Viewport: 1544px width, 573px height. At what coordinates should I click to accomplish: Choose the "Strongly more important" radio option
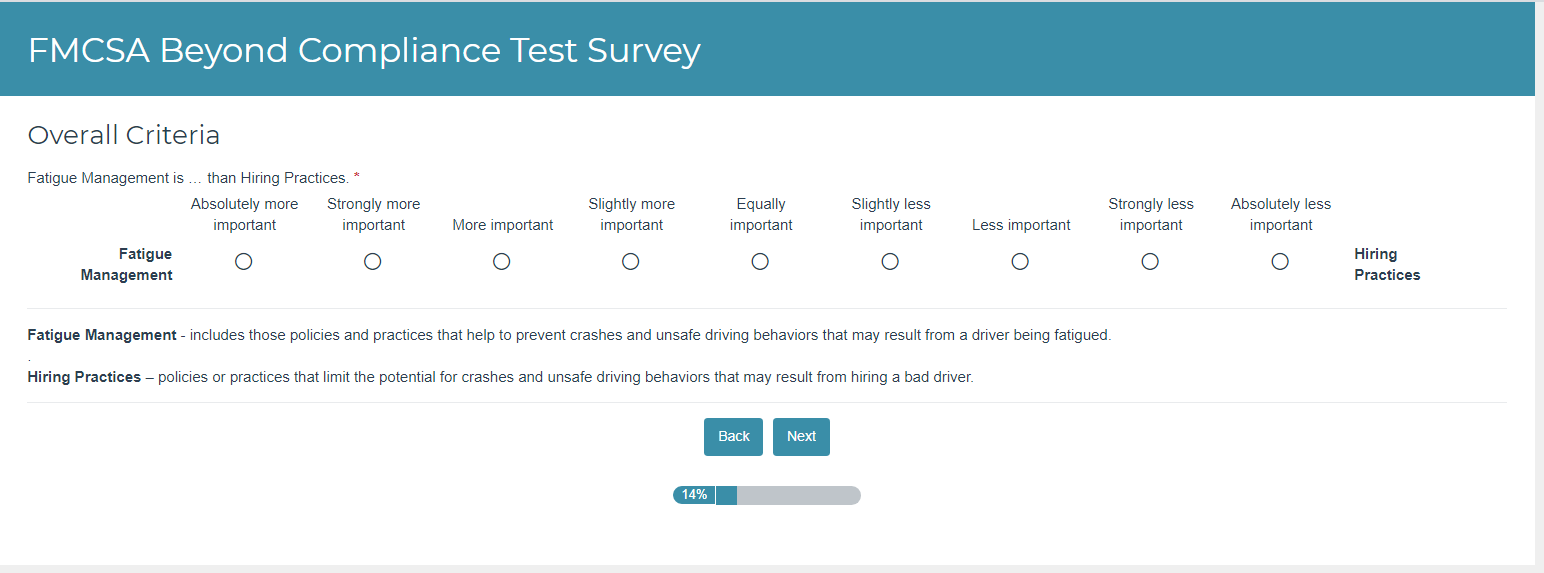coord(373,261)
